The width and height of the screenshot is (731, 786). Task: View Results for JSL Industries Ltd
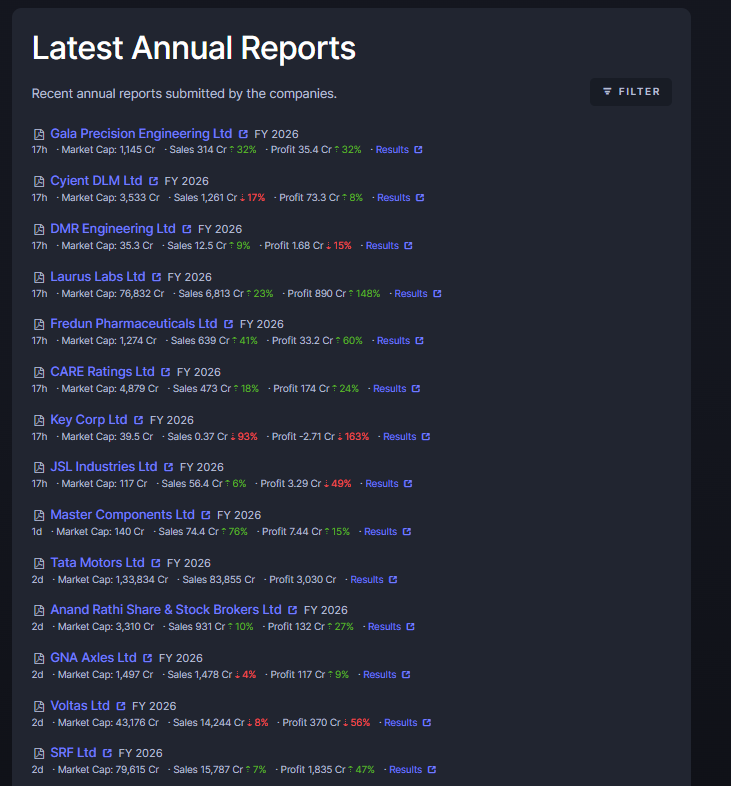pyautogui.click(x=389, y=484)
